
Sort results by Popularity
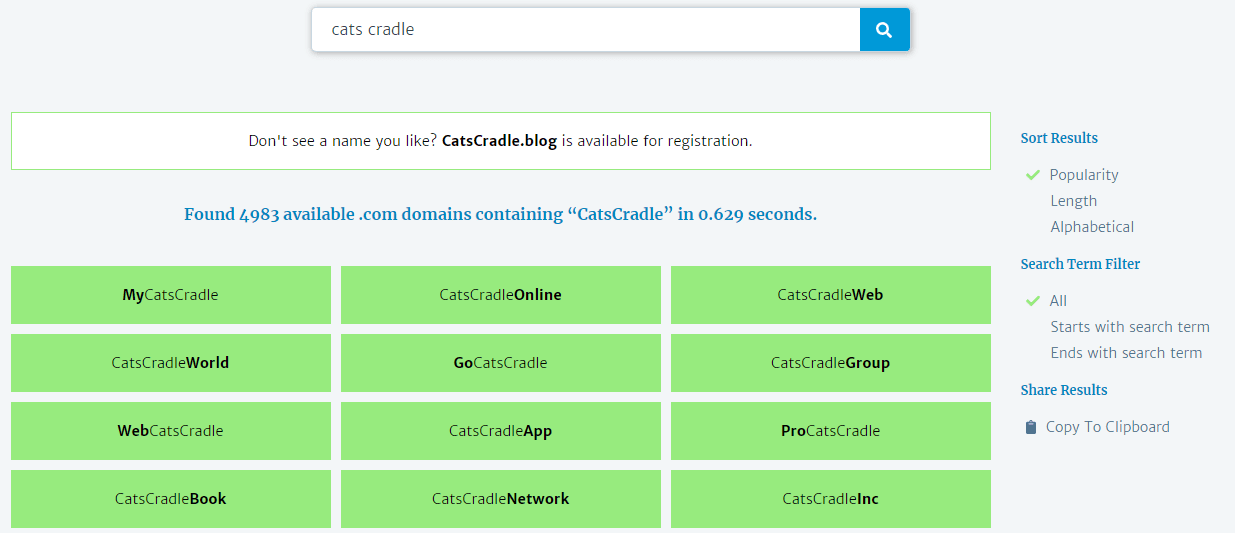point(1084,175)
